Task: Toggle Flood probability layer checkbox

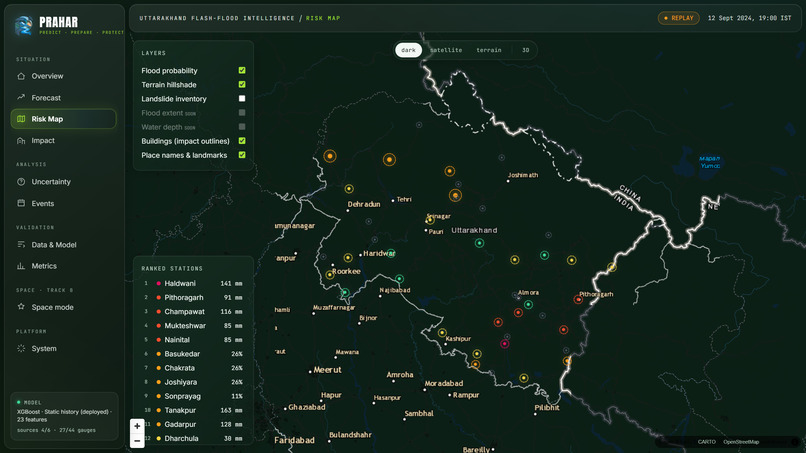Action: [x=242, y=70]
